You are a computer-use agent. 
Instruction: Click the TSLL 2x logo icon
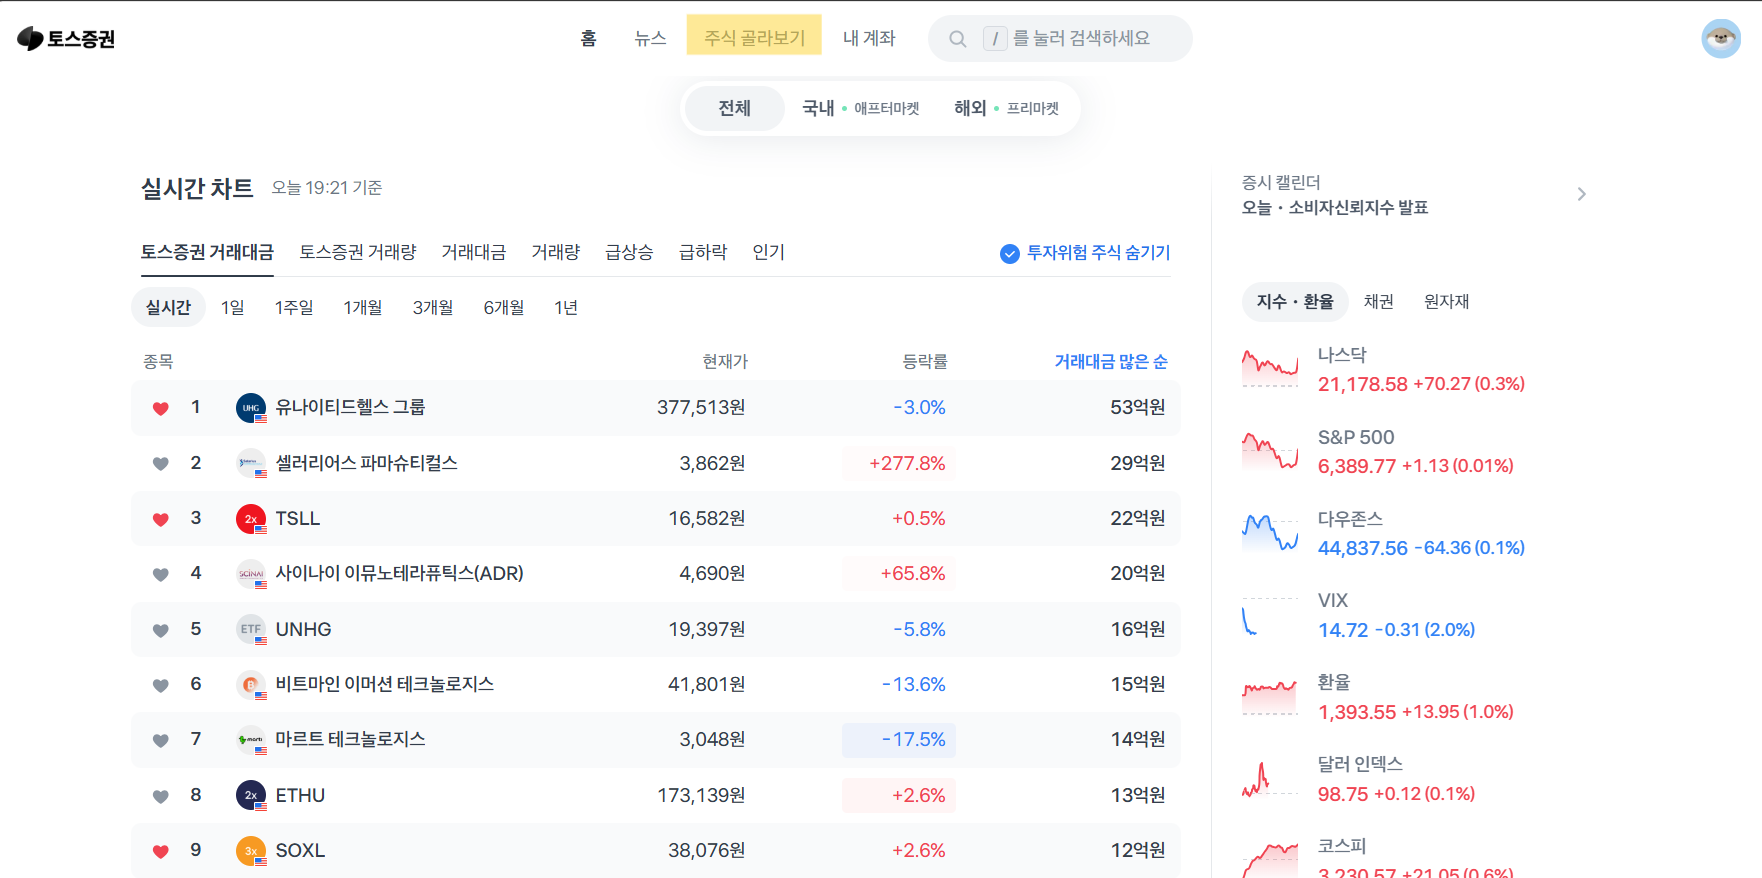pos(251,519)
